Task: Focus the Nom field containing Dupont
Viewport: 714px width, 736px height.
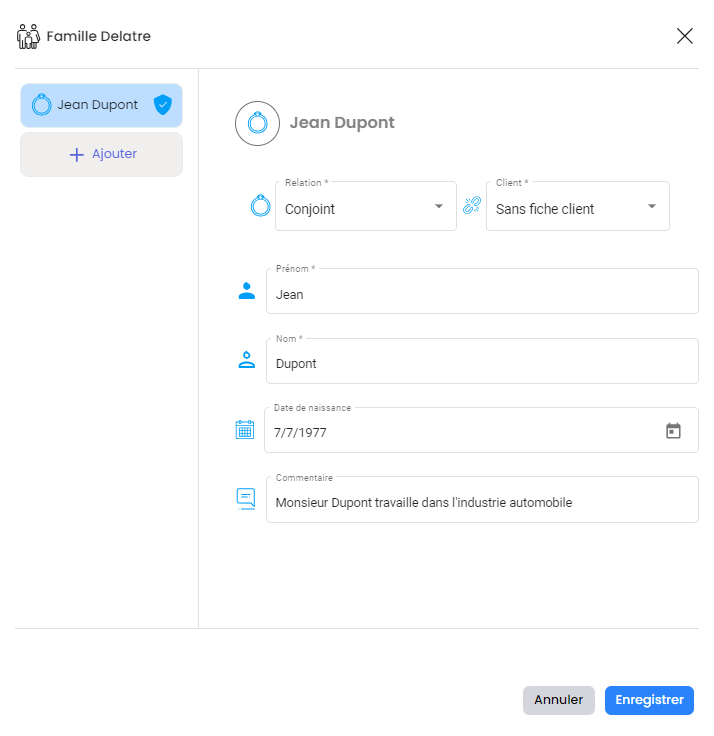Action: [x=482, y=361]
